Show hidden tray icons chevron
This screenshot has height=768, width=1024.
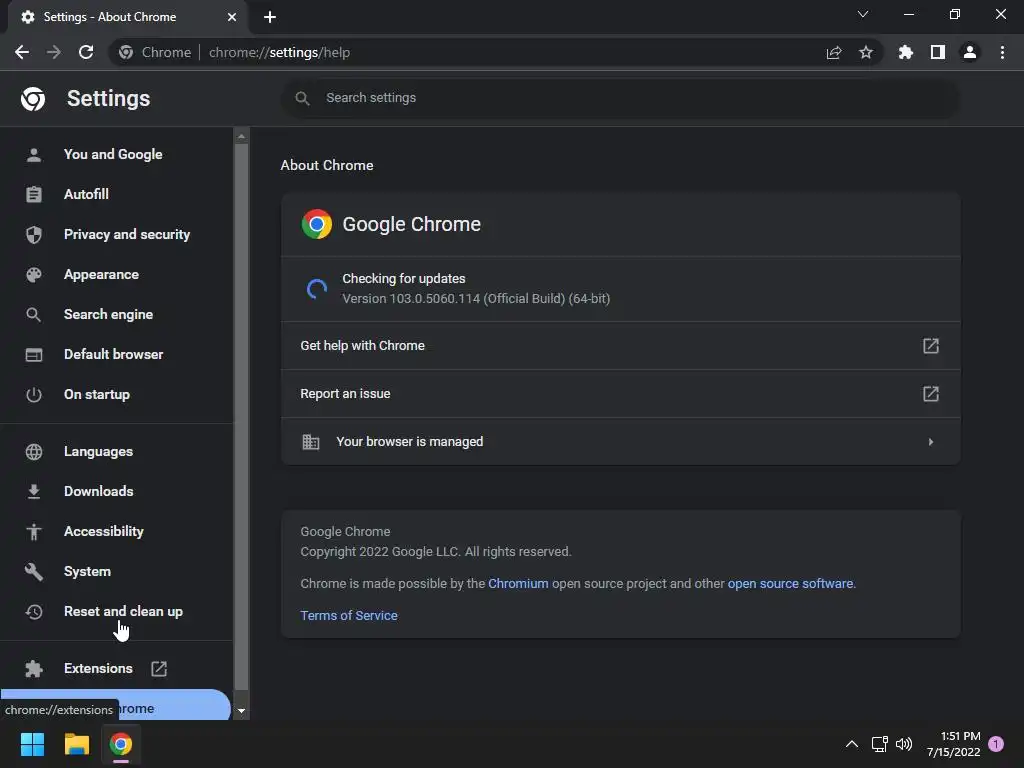point(852,744)
